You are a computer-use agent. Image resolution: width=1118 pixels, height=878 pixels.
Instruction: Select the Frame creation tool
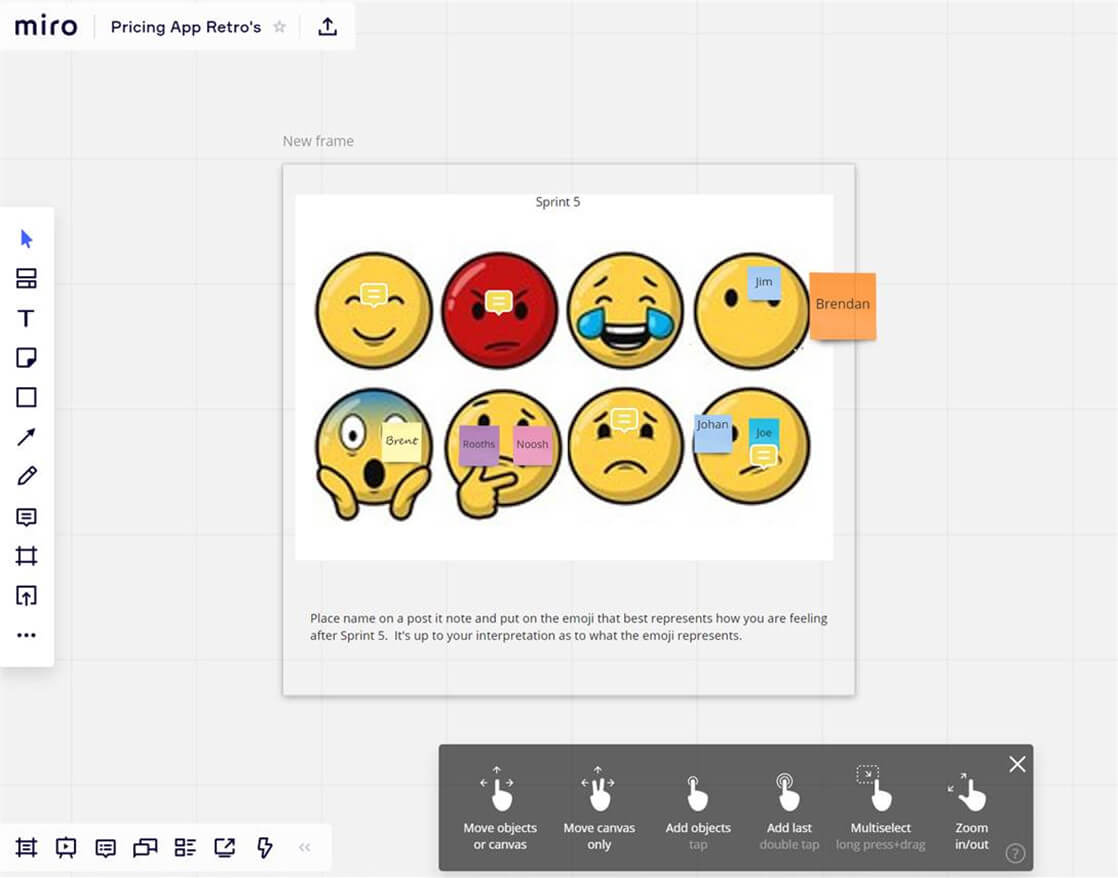point(26,557)
